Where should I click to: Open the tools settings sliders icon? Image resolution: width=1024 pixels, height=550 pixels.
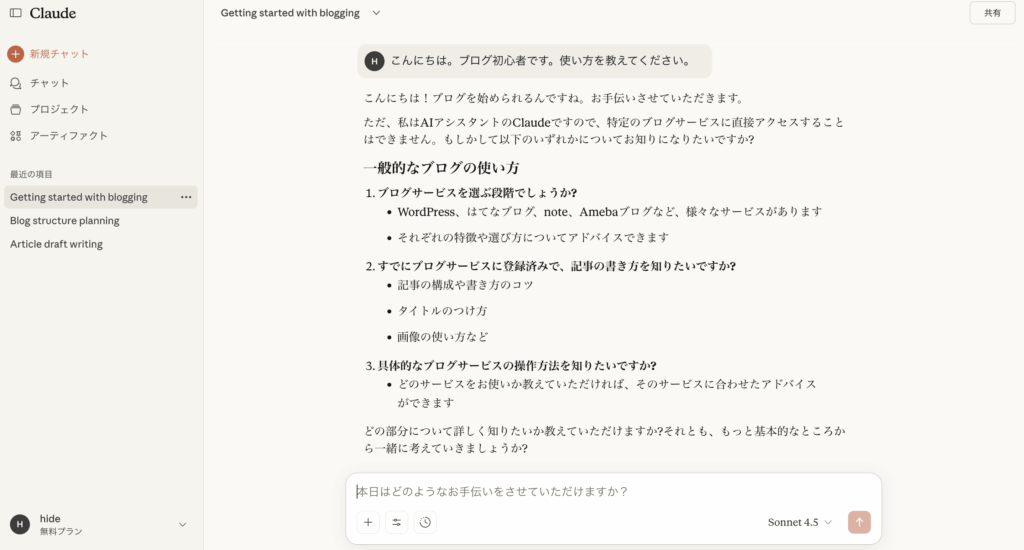[397, 522]
